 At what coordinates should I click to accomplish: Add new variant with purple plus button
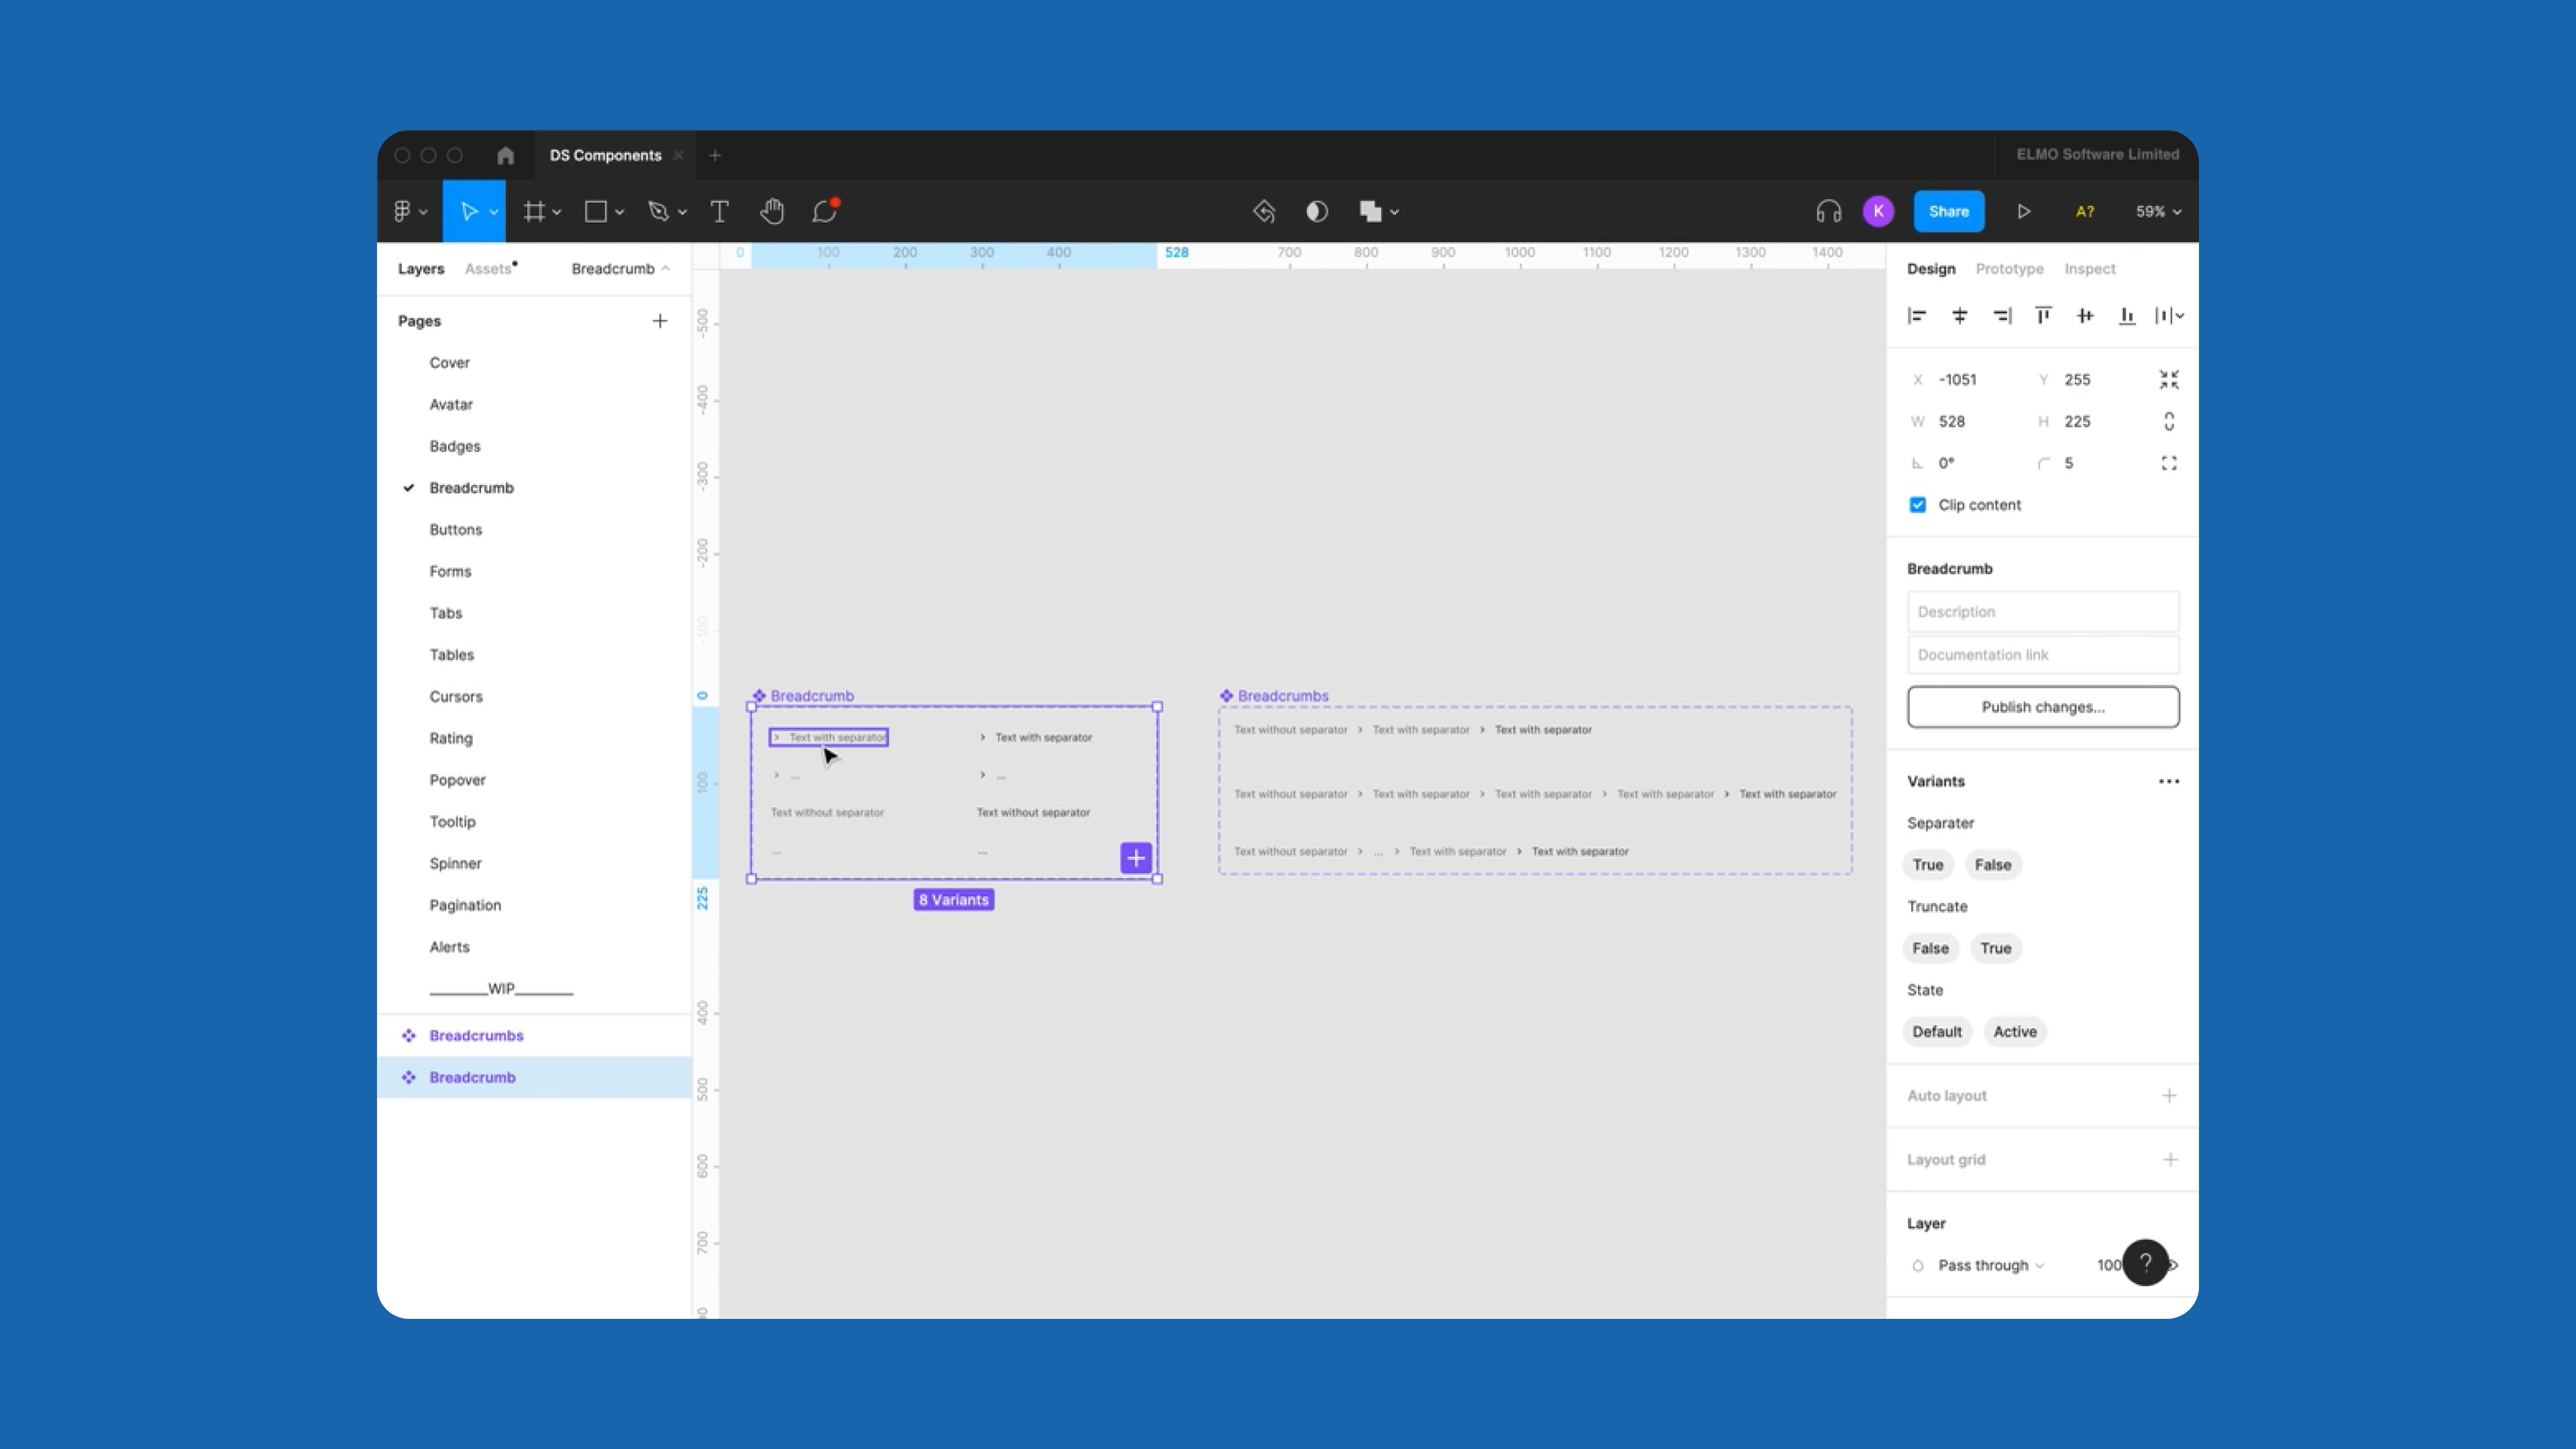point(1136,858)
